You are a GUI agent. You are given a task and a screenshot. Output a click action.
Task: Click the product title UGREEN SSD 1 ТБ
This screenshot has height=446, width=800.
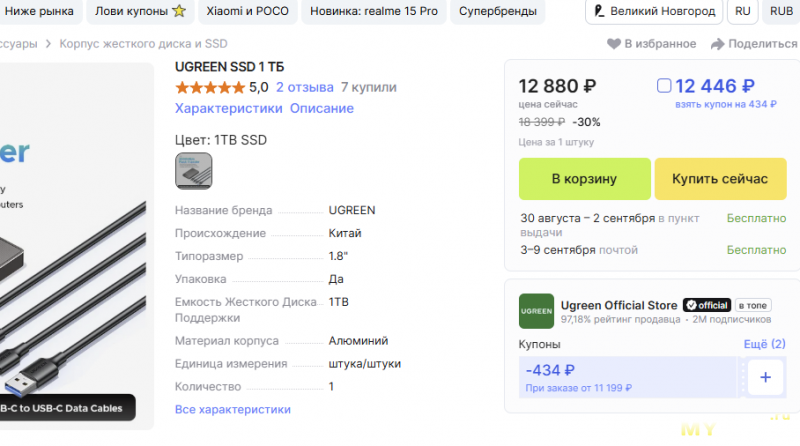click(230, 67)
